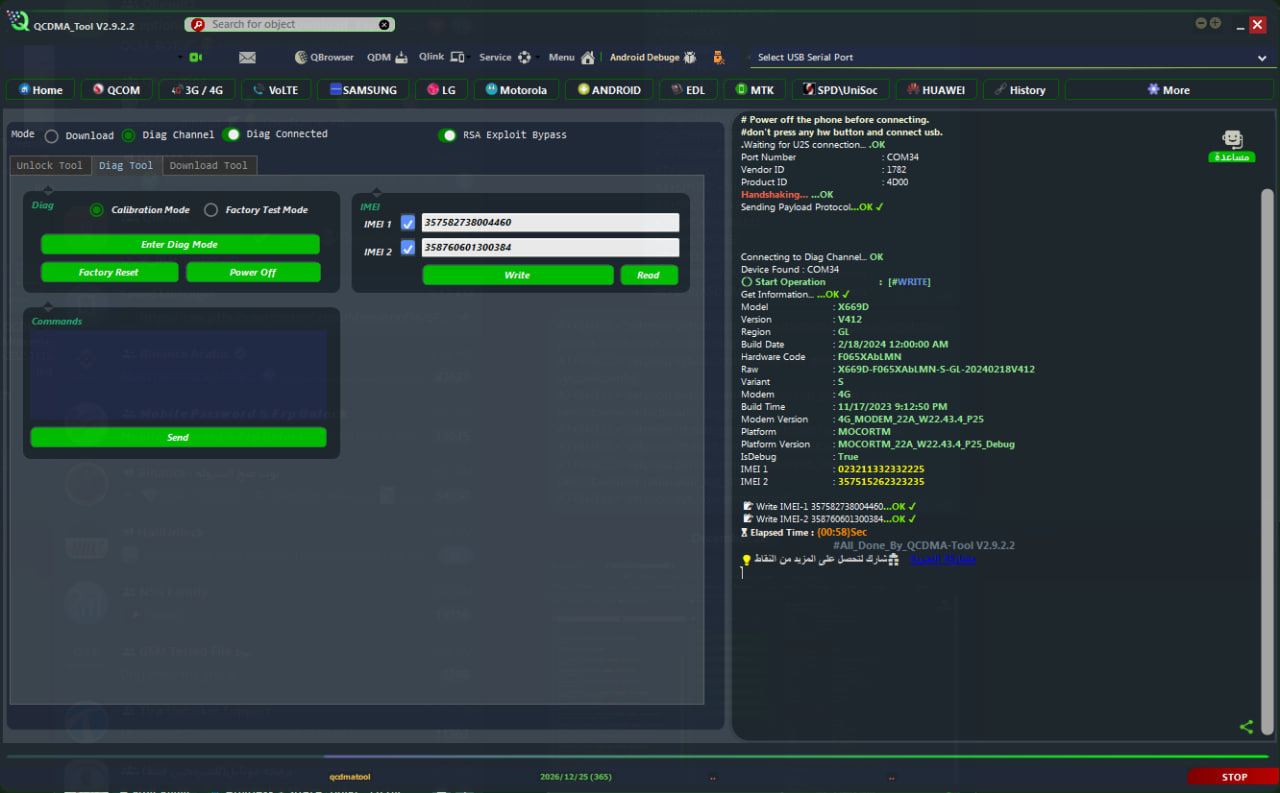Expand the More brands menu

[1169, 90]
